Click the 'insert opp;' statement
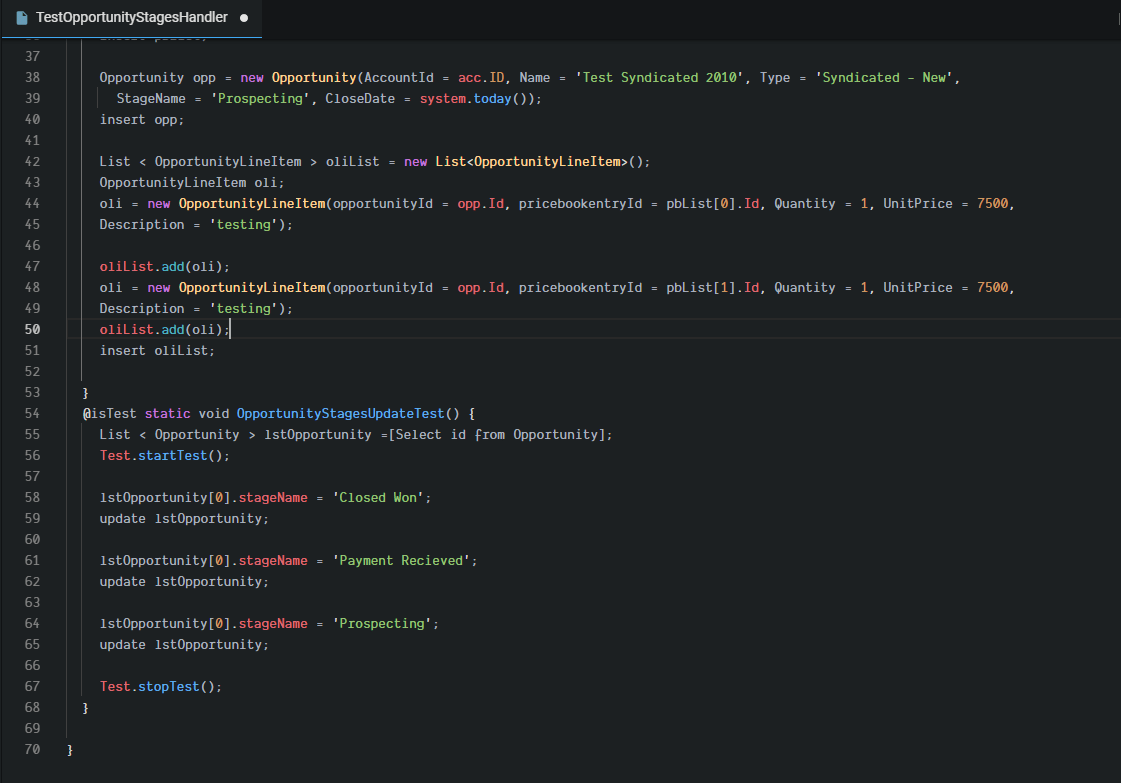1121x783 pixels. (142, 120)
